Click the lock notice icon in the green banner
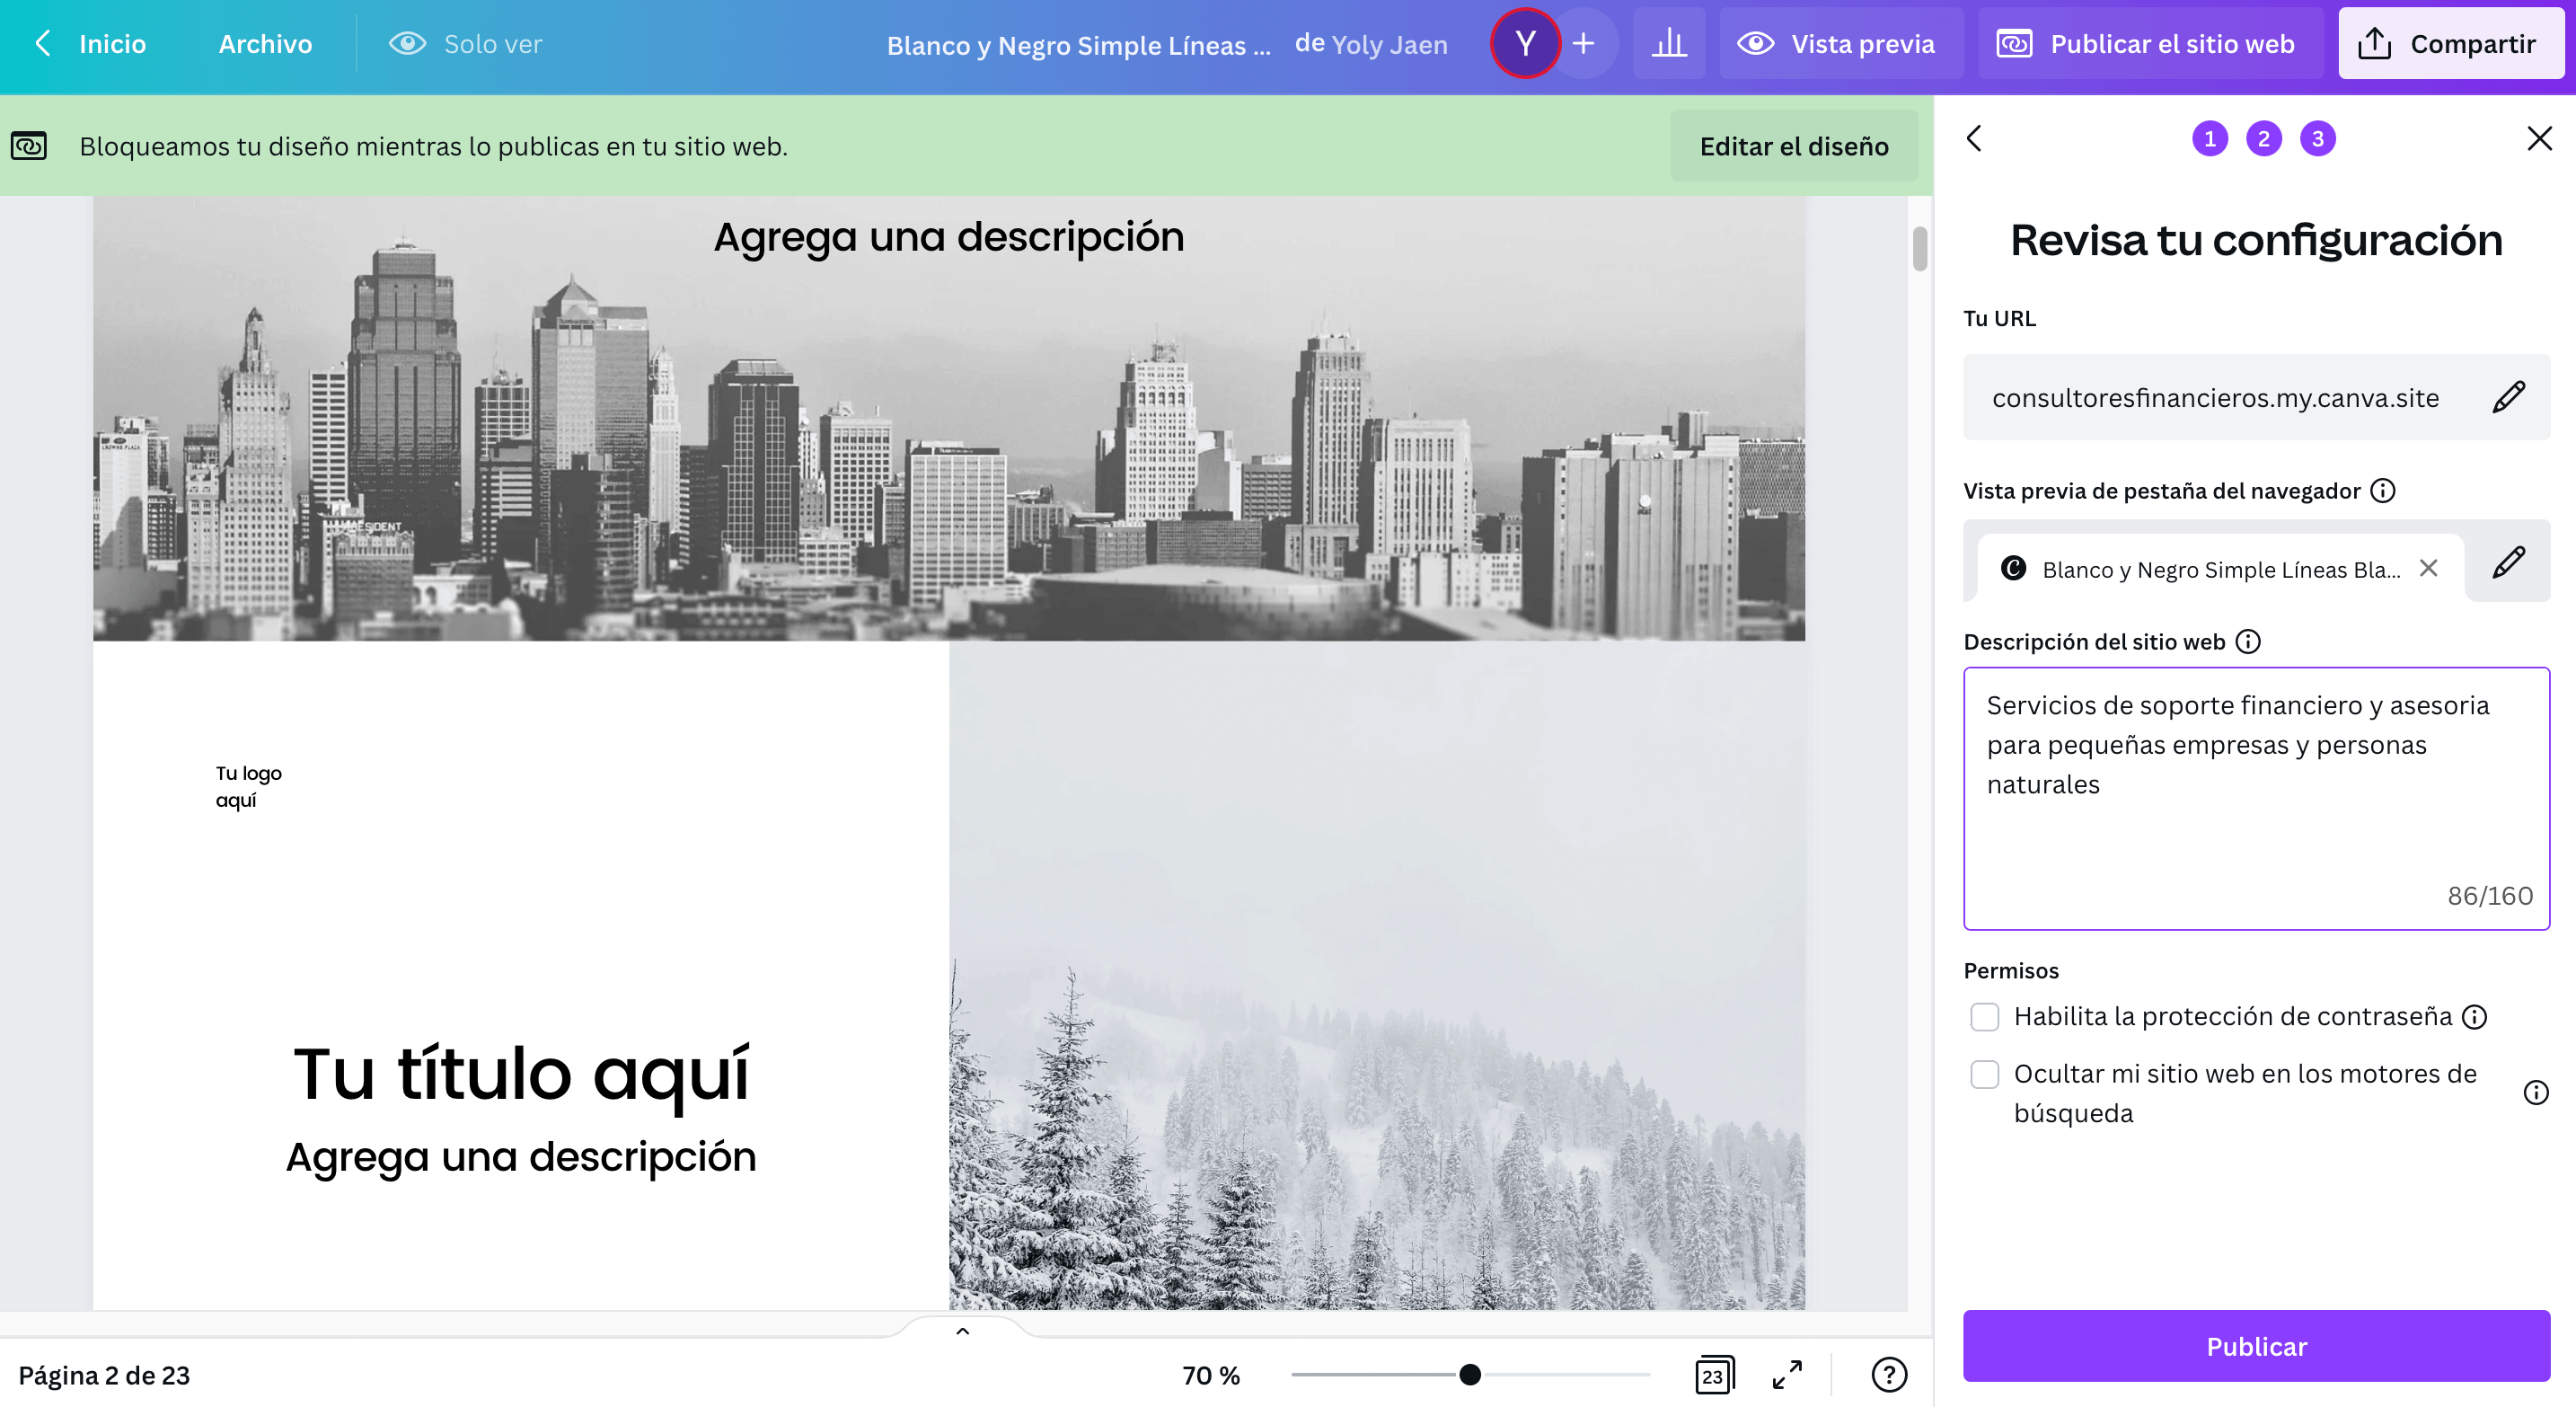 tap(29, 146)
